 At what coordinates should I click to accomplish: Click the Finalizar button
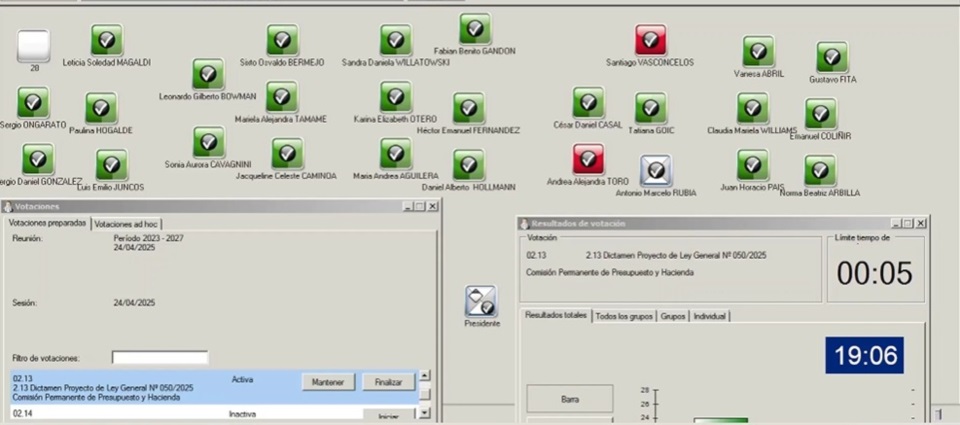(388, 382)
